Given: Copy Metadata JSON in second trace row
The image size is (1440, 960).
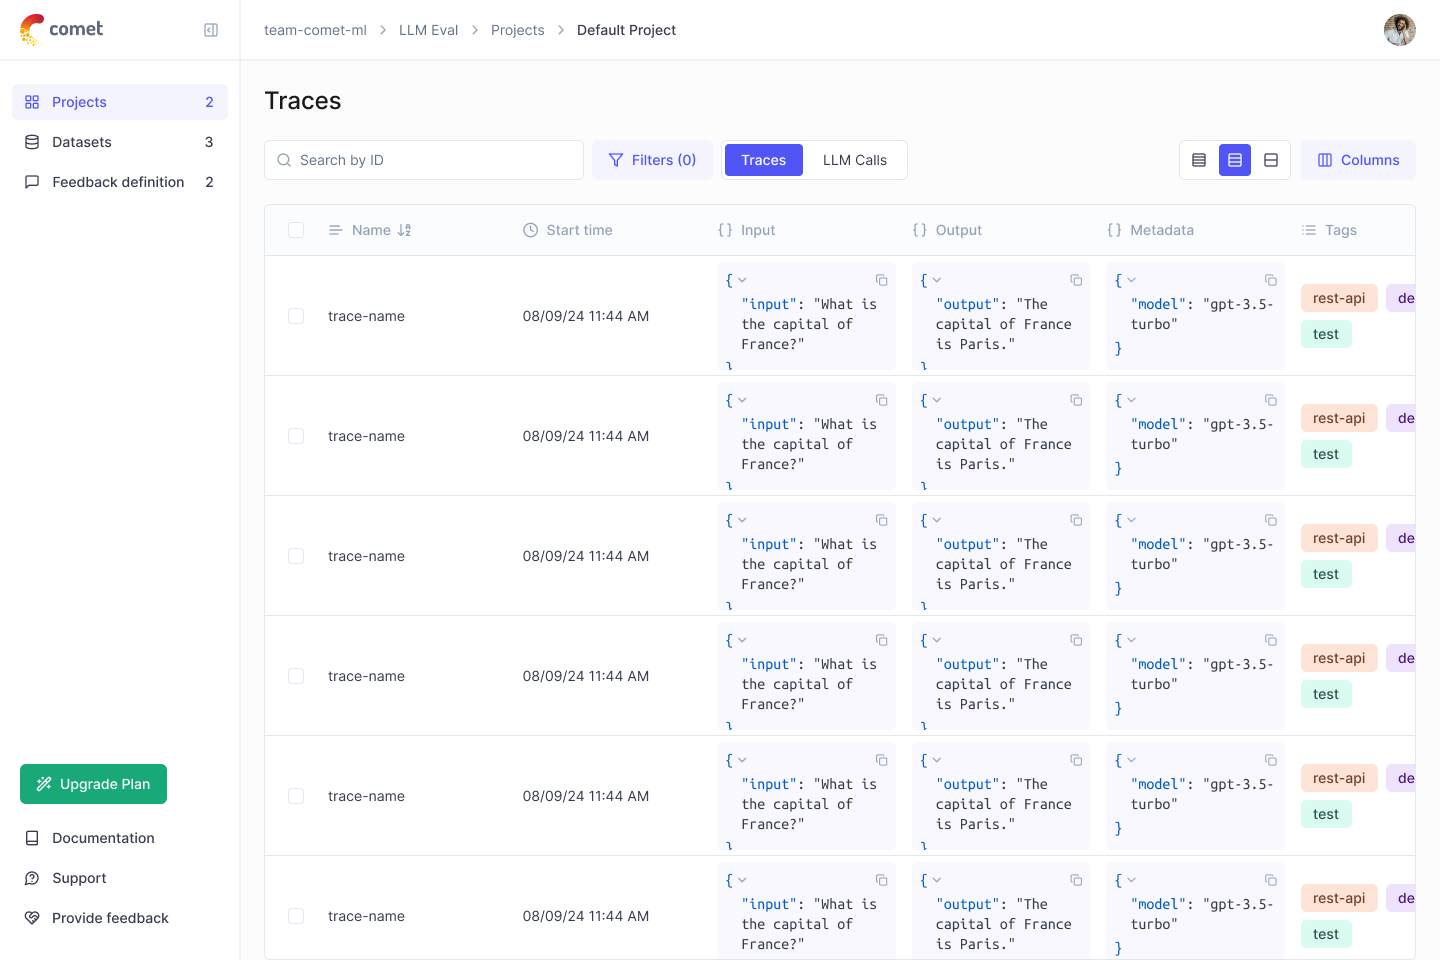Looking at the screenshot, I should 1270,400.
